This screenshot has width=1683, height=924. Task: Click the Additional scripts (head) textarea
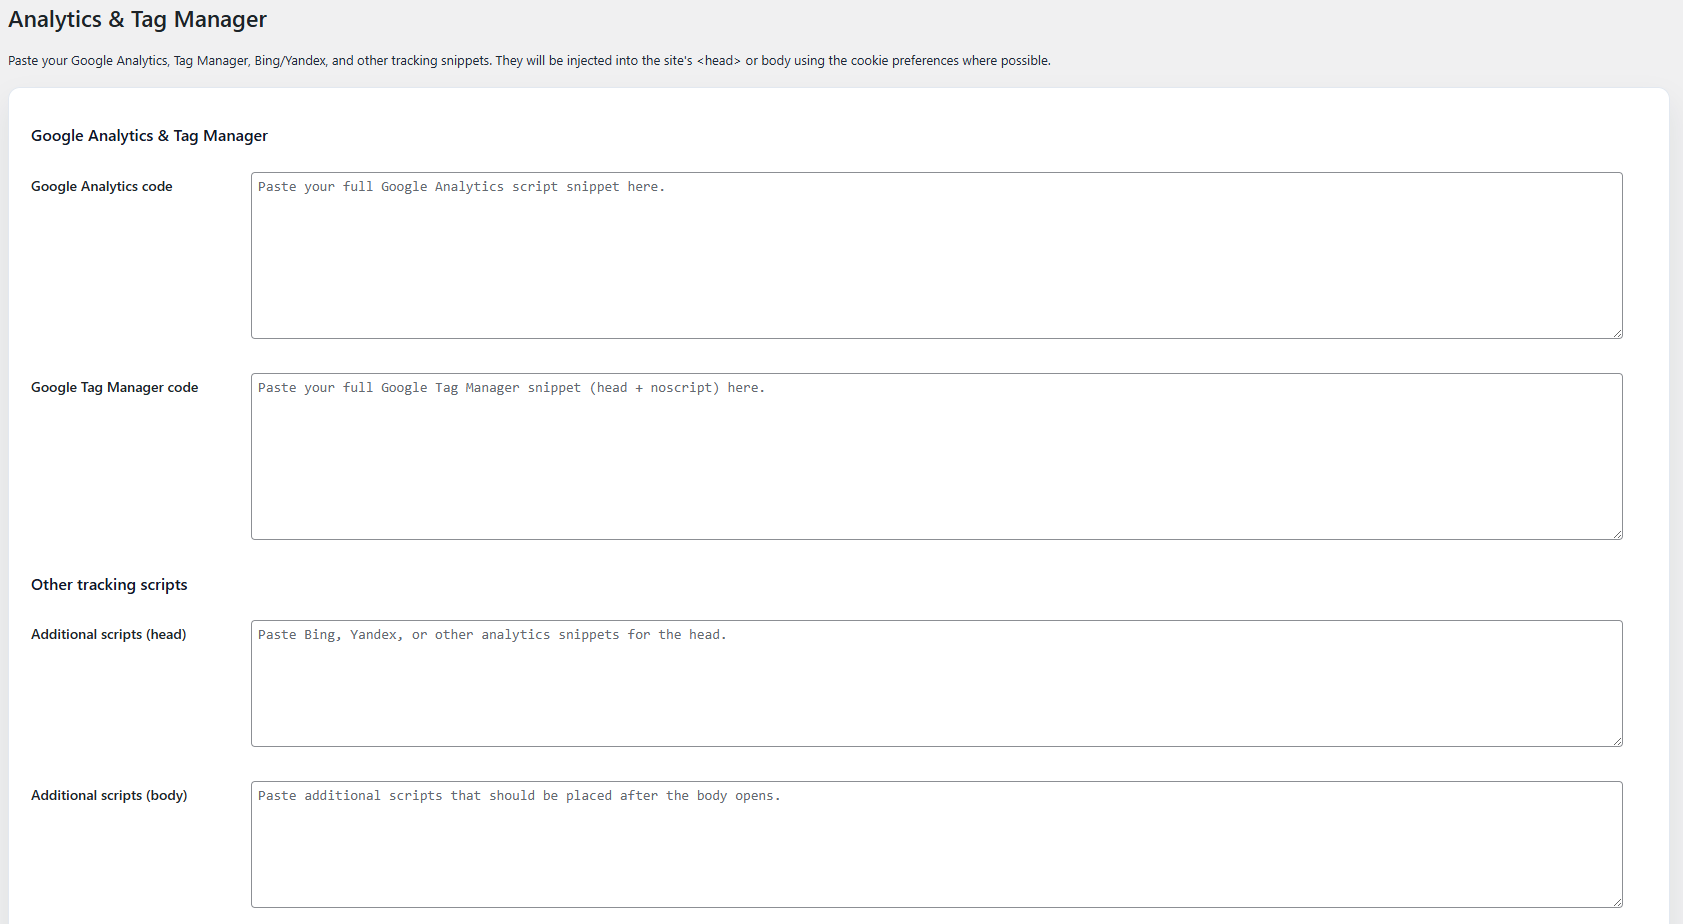(936, 683)
